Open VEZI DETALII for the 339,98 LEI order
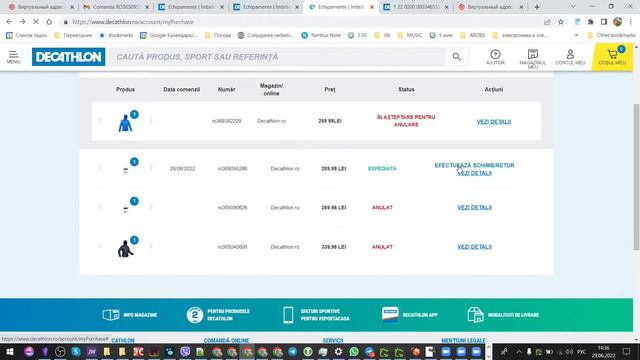Screen dimensions: 640x360 tap(474, 247)
